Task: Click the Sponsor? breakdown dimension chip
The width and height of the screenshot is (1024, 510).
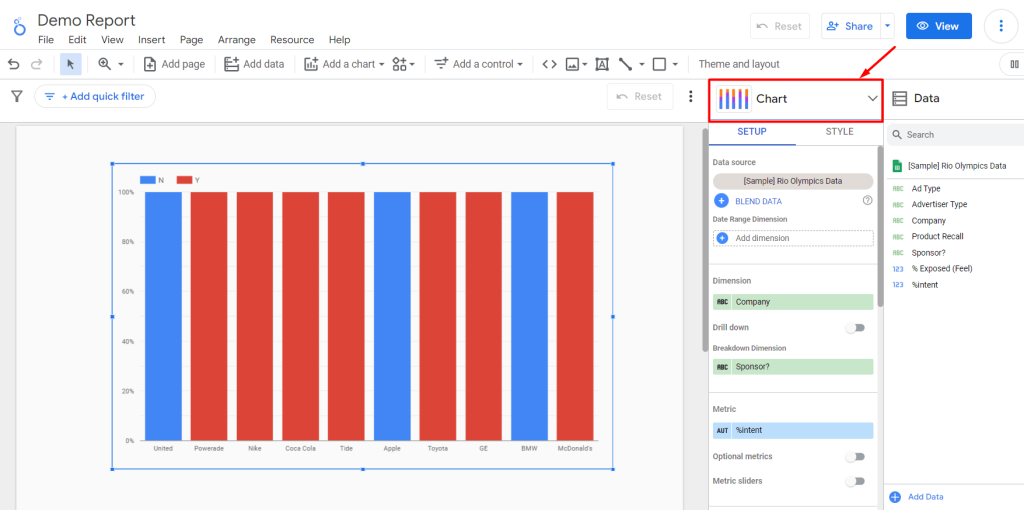Action: click(x=793, y=367)
